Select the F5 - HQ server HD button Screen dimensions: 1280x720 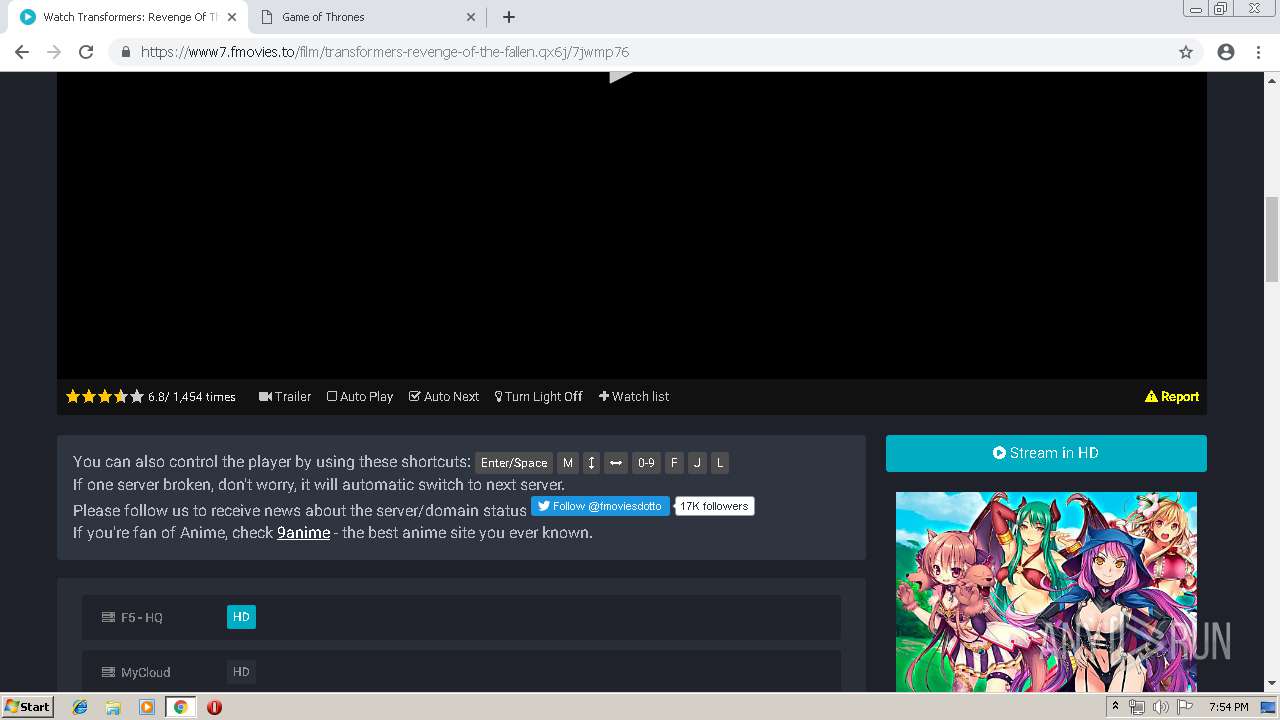tap(241, 618)
